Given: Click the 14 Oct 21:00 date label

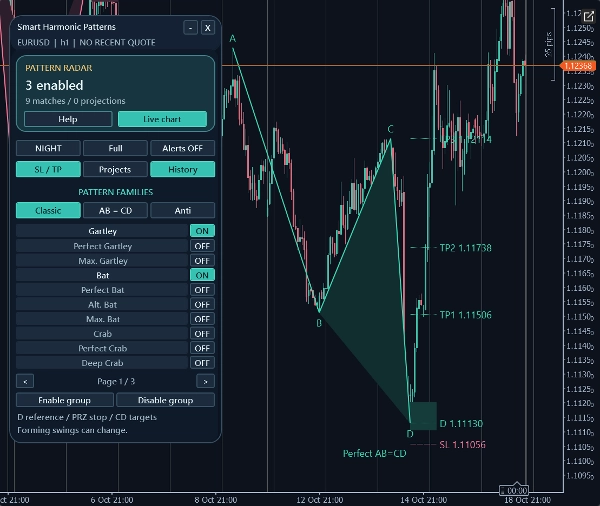Looking at the screenshot, I should [424, 500].
